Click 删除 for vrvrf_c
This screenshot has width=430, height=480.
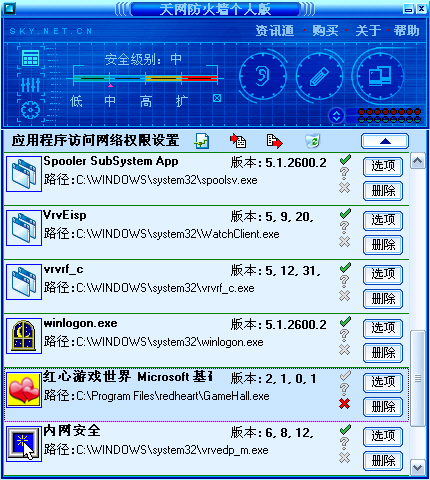pos(383,299)
